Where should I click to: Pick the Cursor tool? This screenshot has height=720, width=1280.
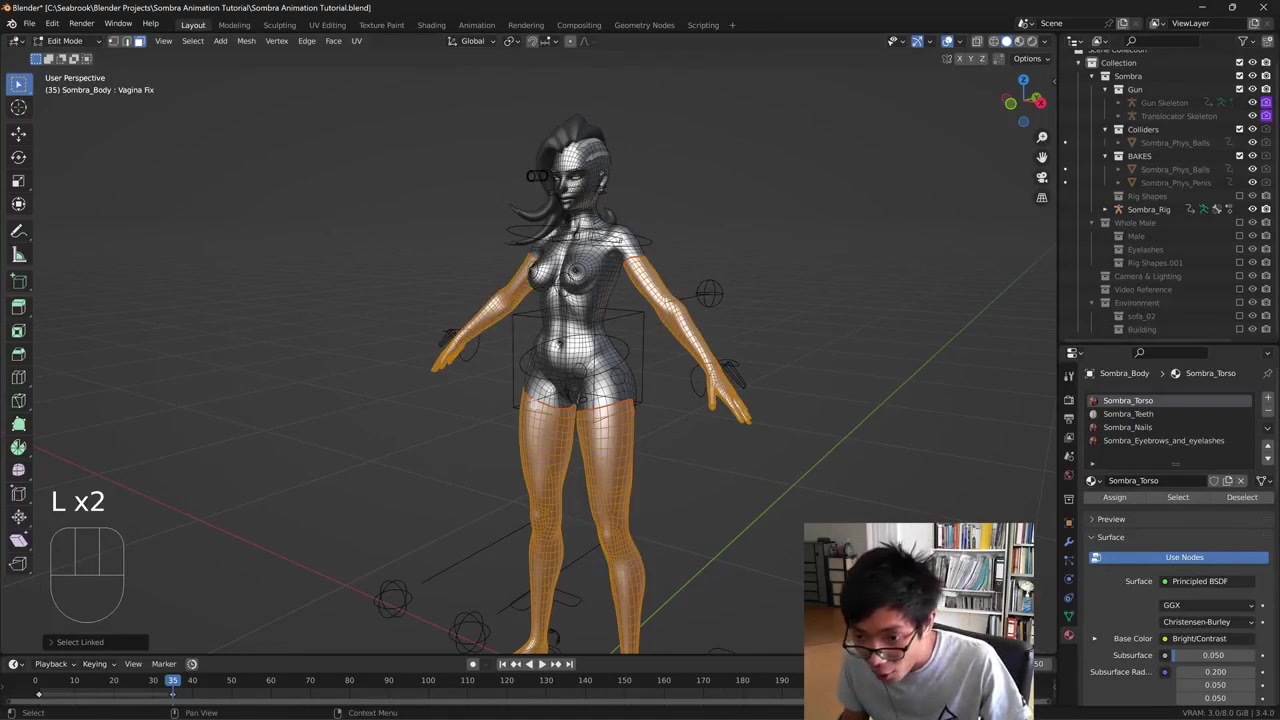click(18, 108)
